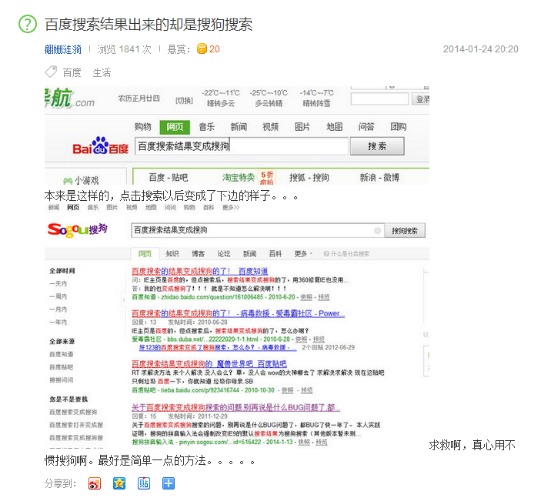Filter Sogou results by 一天内

click(x=58, y=284)
